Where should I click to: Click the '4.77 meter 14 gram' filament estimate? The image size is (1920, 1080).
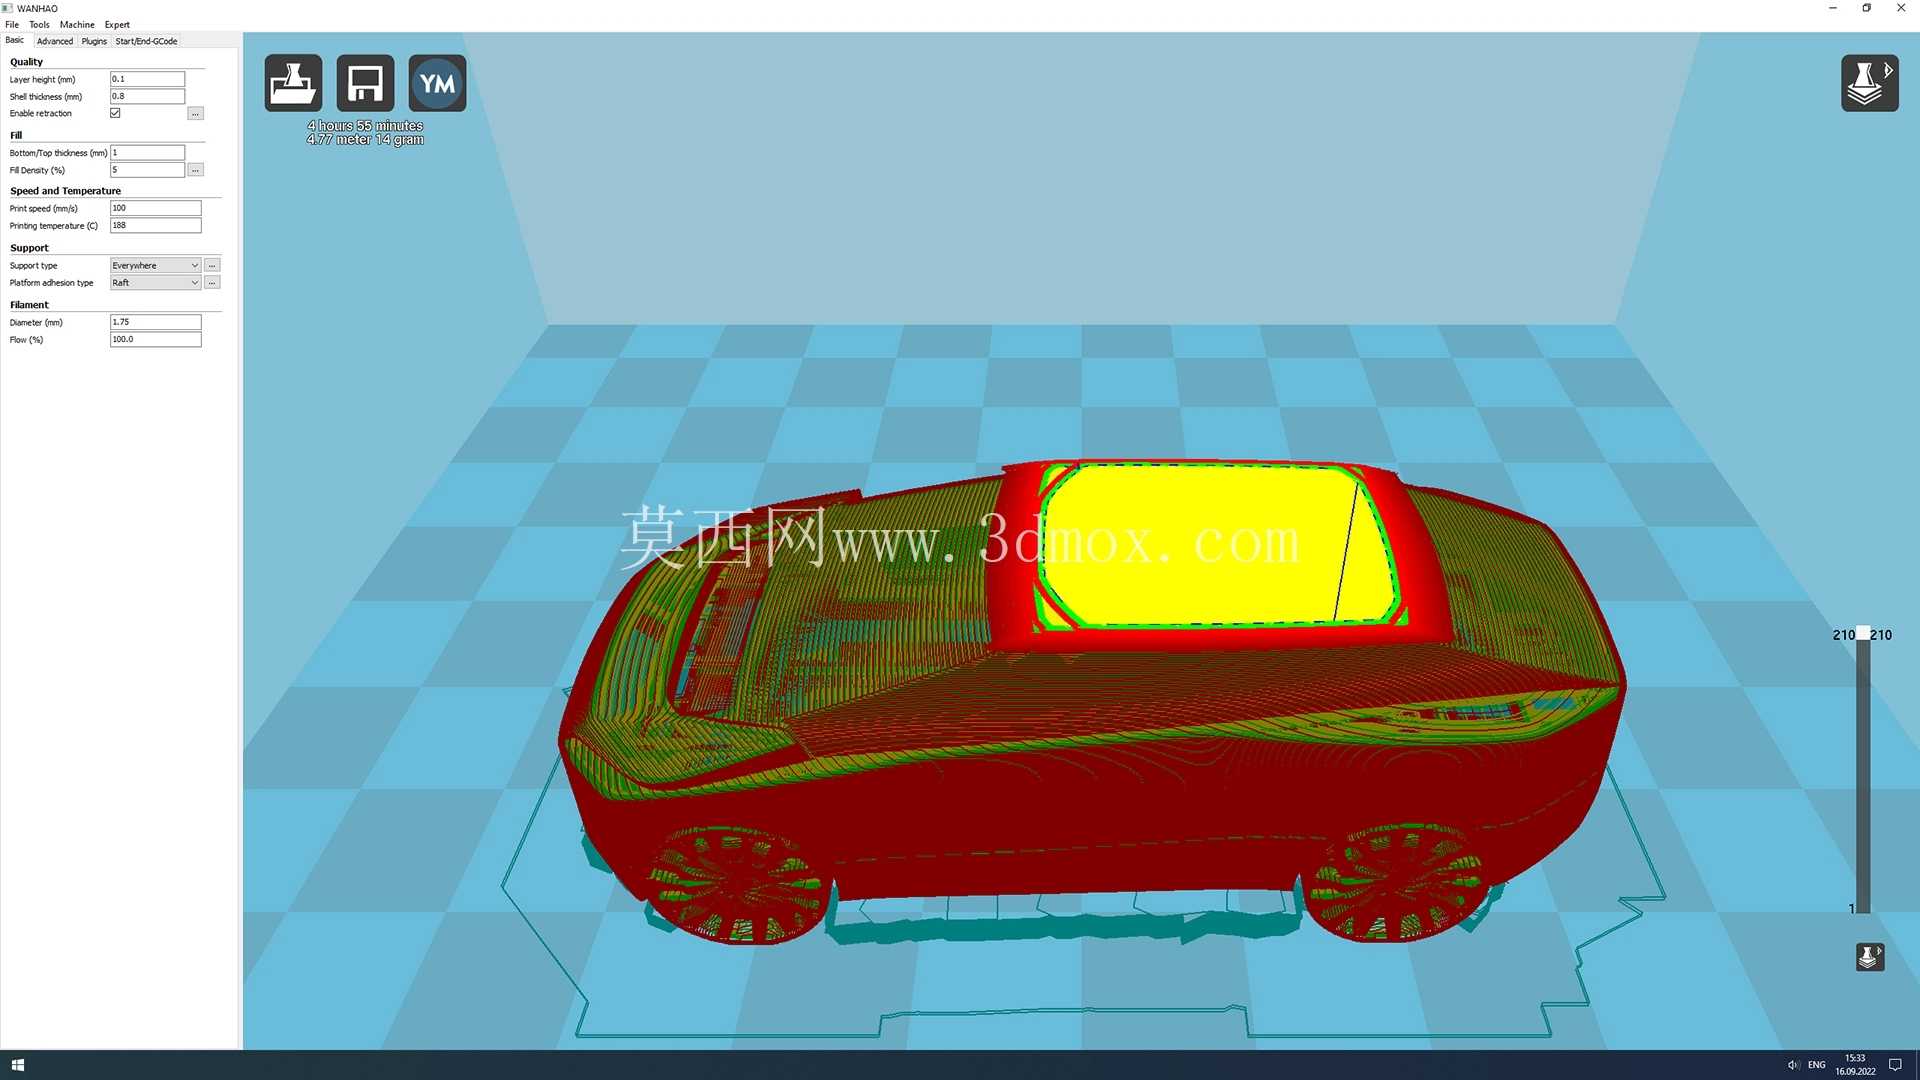pyautogui.click(x=365, y=140)
